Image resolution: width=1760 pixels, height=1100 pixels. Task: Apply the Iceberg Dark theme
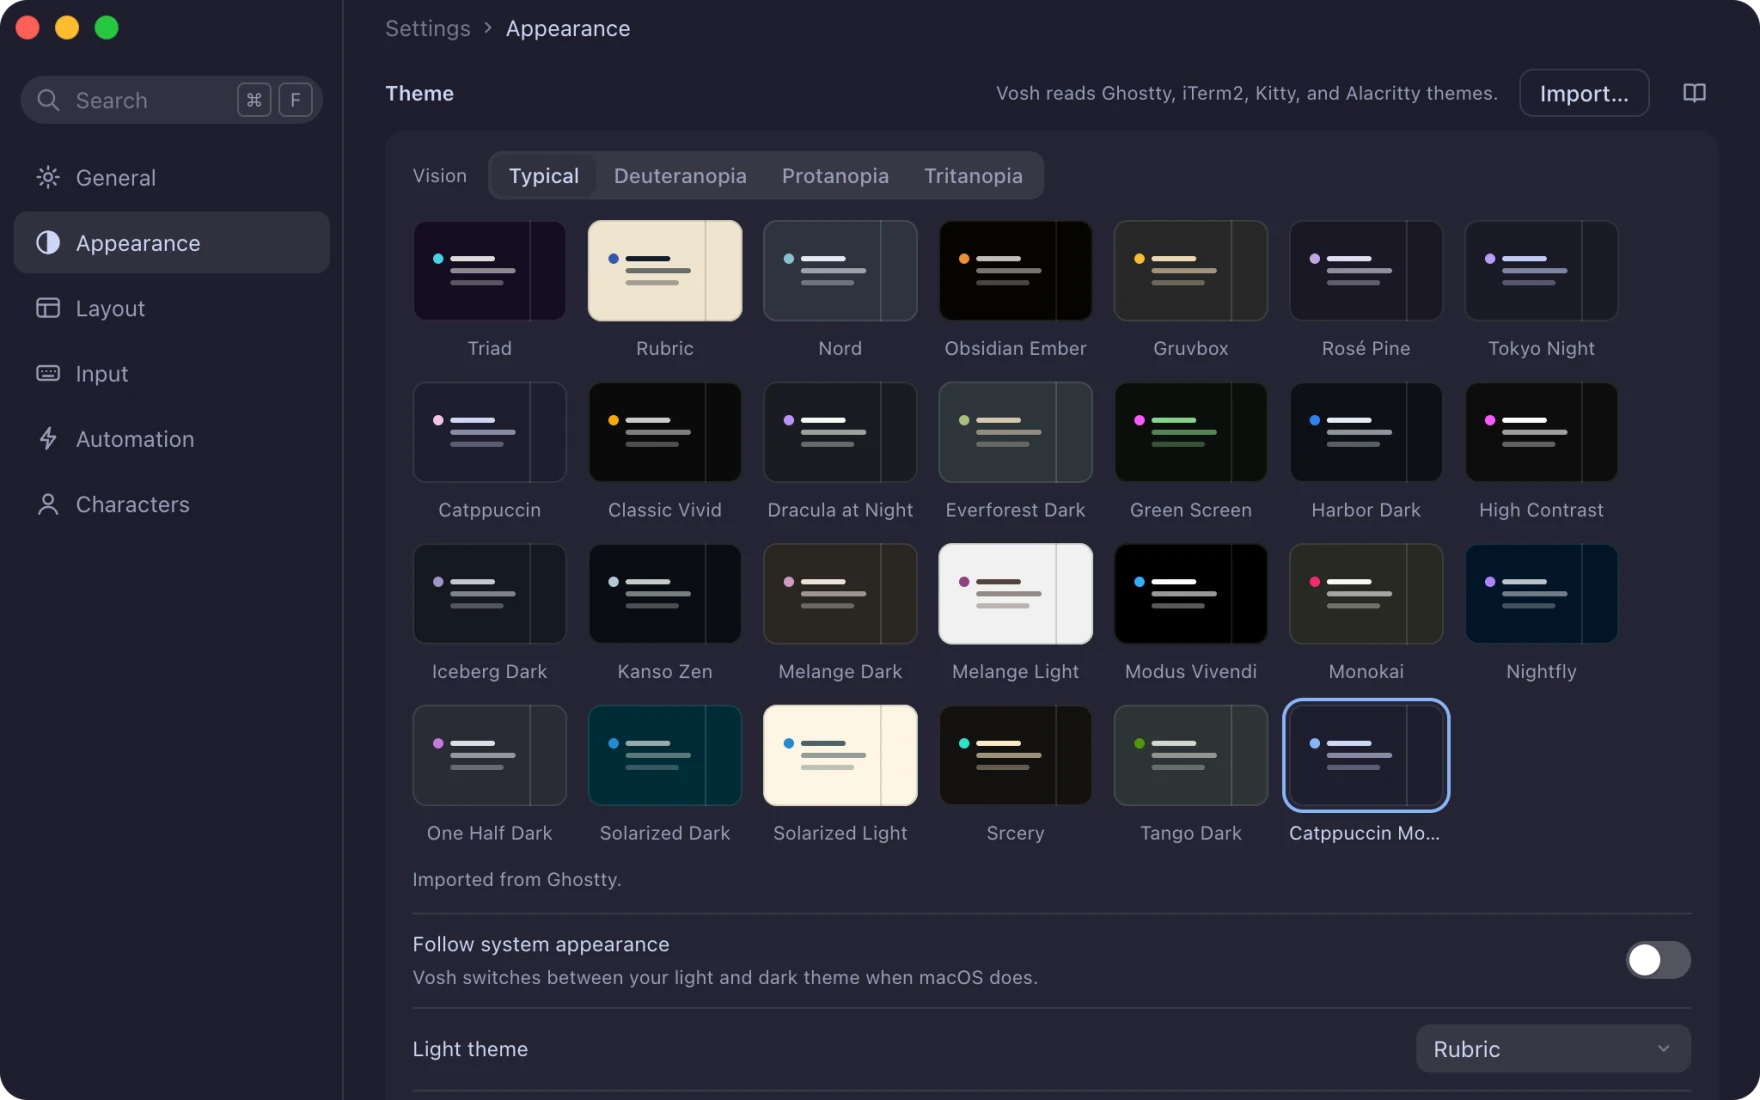pos(489,594)
